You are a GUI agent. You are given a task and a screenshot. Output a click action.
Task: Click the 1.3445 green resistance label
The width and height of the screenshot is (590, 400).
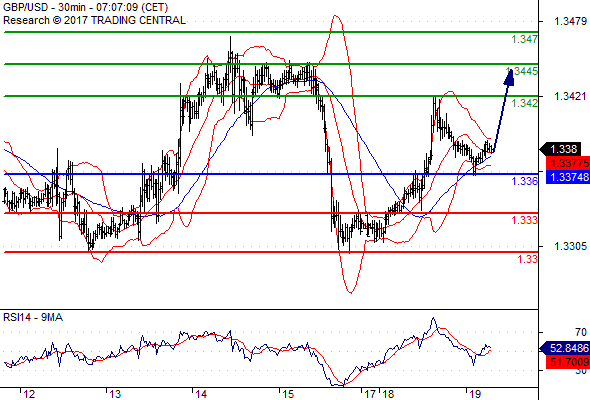(x=522, y=71)
